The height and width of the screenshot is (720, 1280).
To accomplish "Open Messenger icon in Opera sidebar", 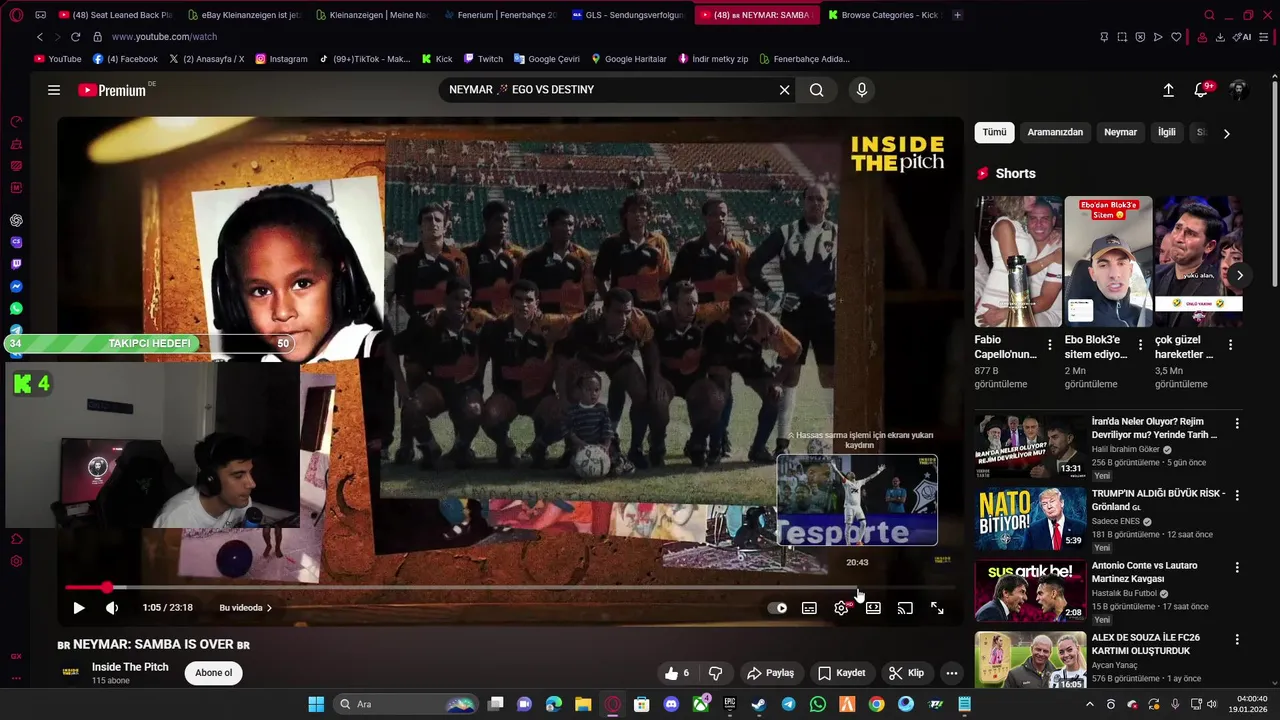I will pos(16,286).
